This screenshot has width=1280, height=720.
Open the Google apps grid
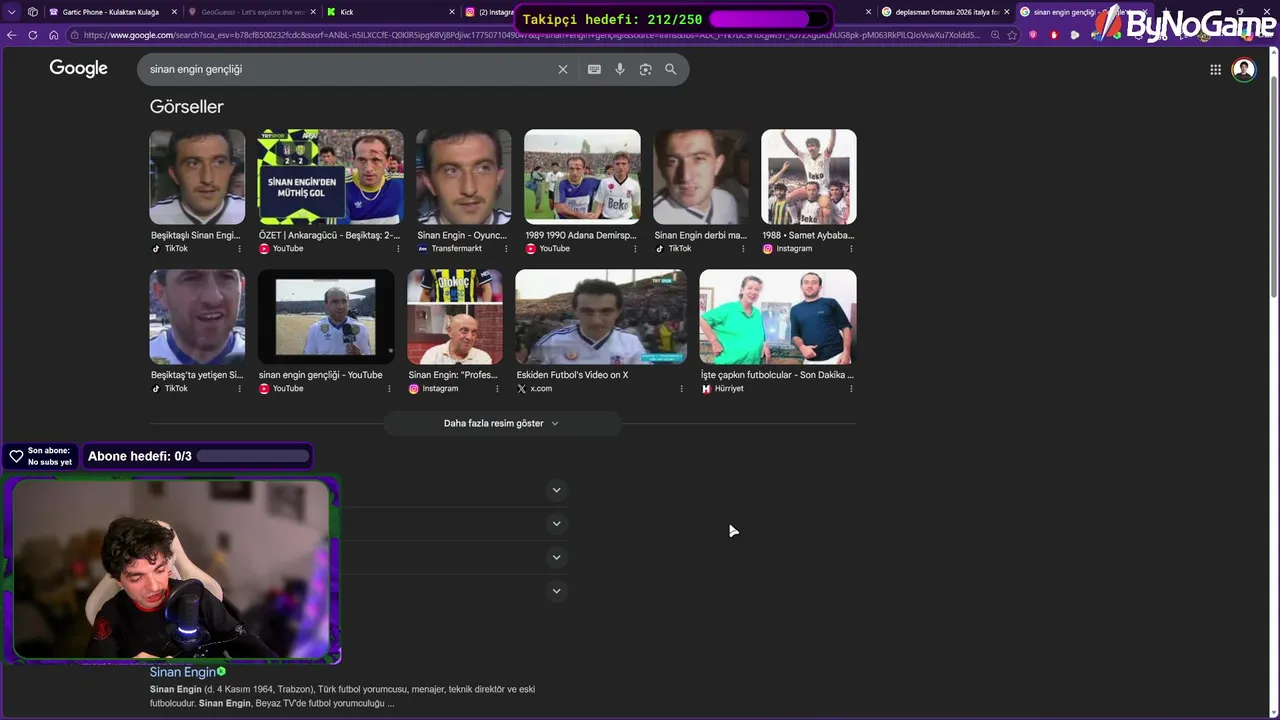tap(1215, 69)
